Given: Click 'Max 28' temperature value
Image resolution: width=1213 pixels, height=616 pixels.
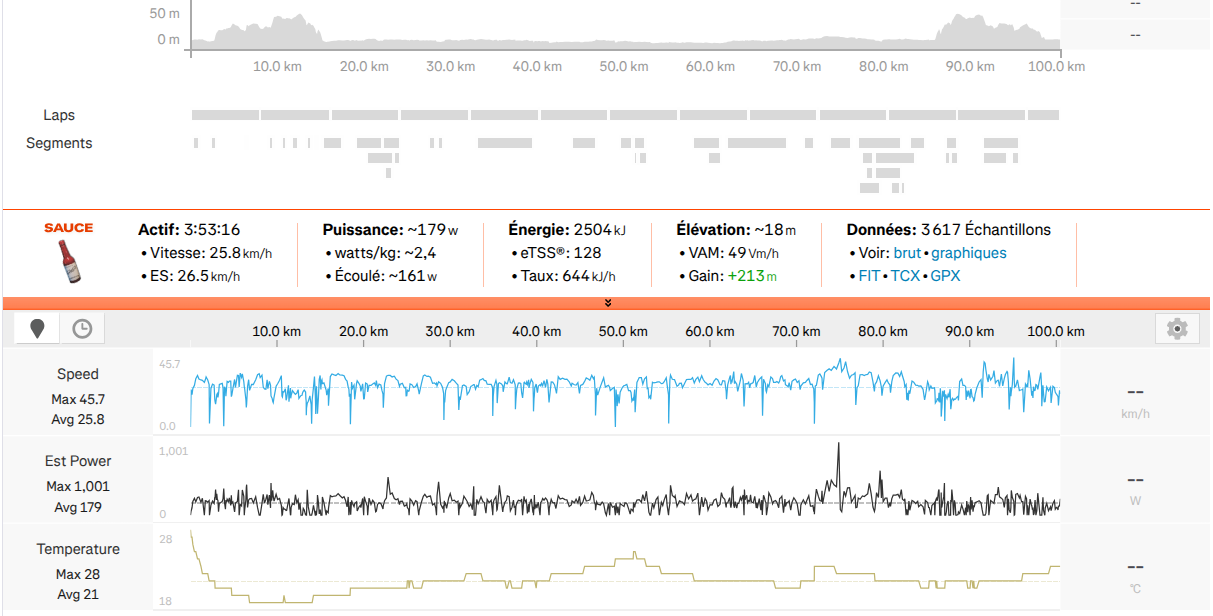Looking at the screenshot, I should tap(78, 574).
